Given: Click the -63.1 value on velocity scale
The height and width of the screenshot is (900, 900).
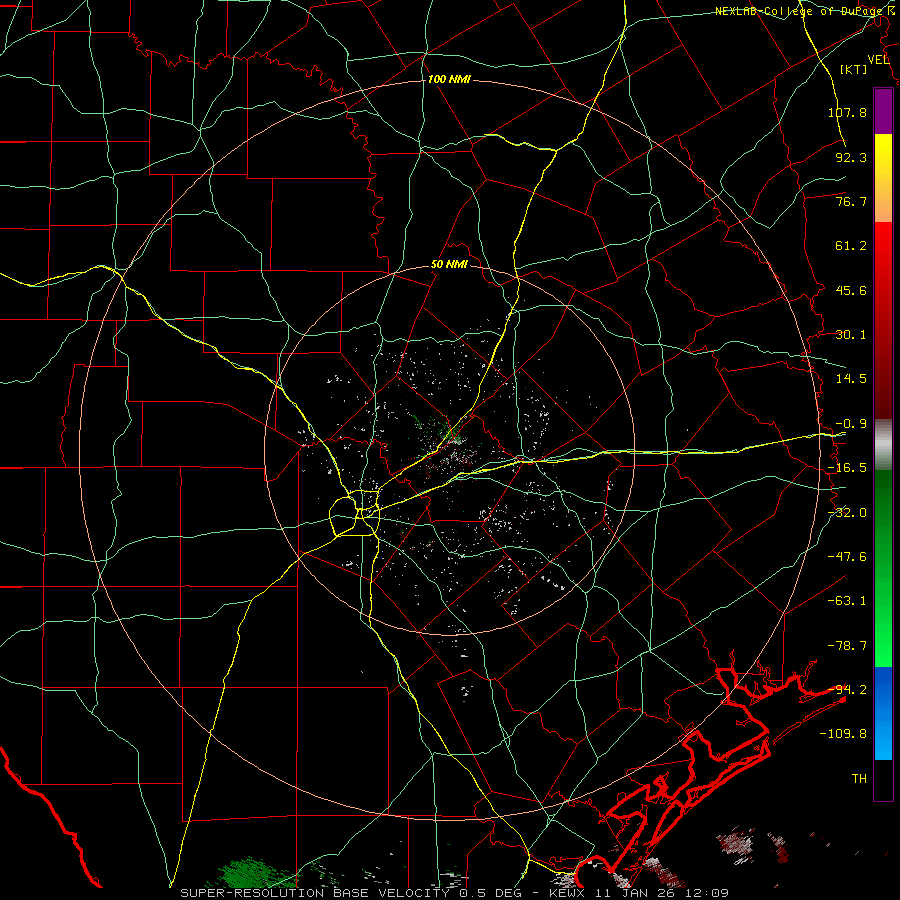Looking at the screenshot, I should pos(847,601).
